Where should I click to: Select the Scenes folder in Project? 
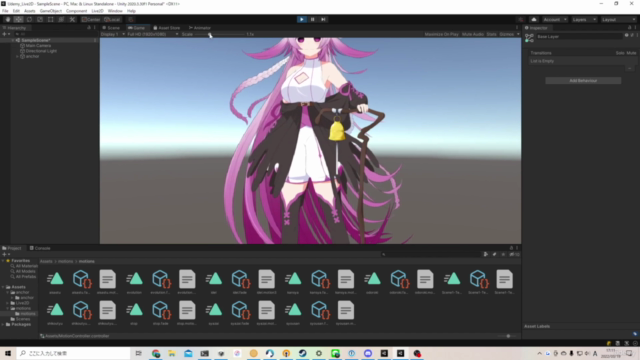tap(20, 319)
